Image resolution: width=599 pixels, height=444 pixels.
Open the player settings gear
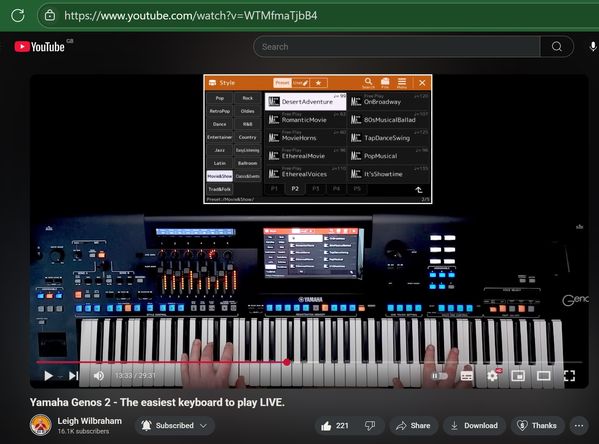click(x=492, y=376)
